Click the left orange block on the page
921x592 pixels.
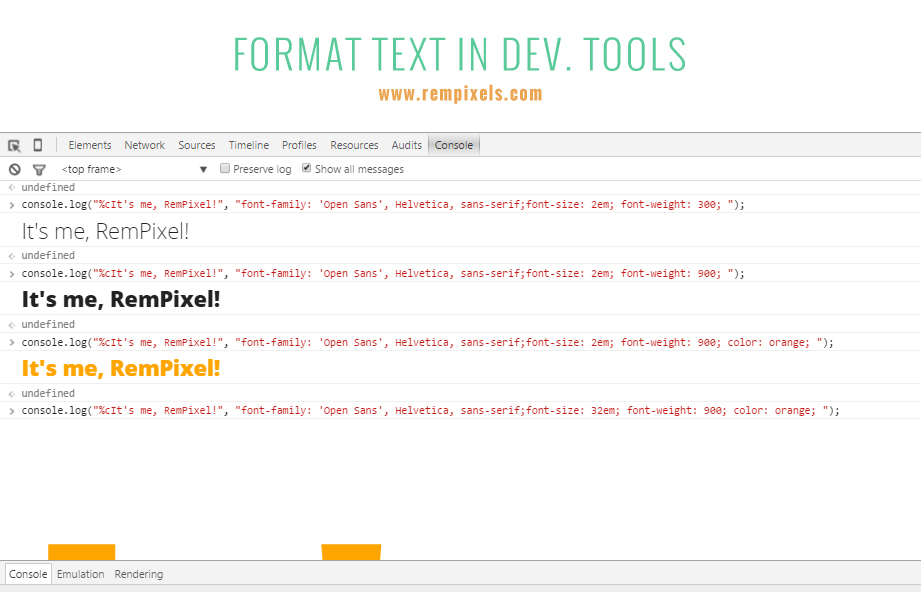pos(82,551)
